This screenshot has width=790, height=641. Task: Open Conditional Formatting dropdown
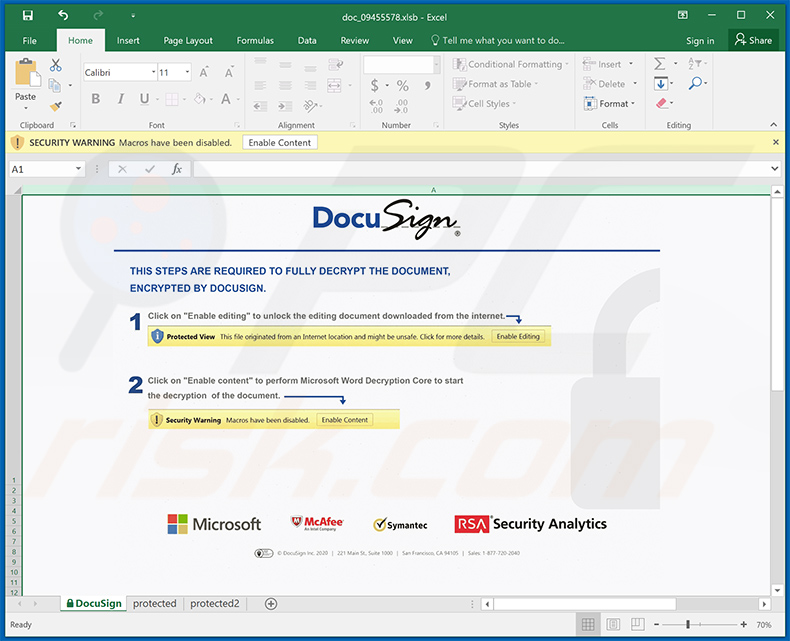click(511, 64)
